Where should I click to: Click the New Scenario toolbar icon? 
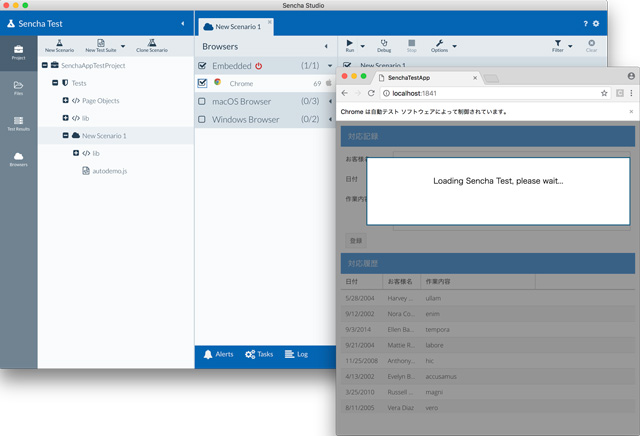click(59, 45)
